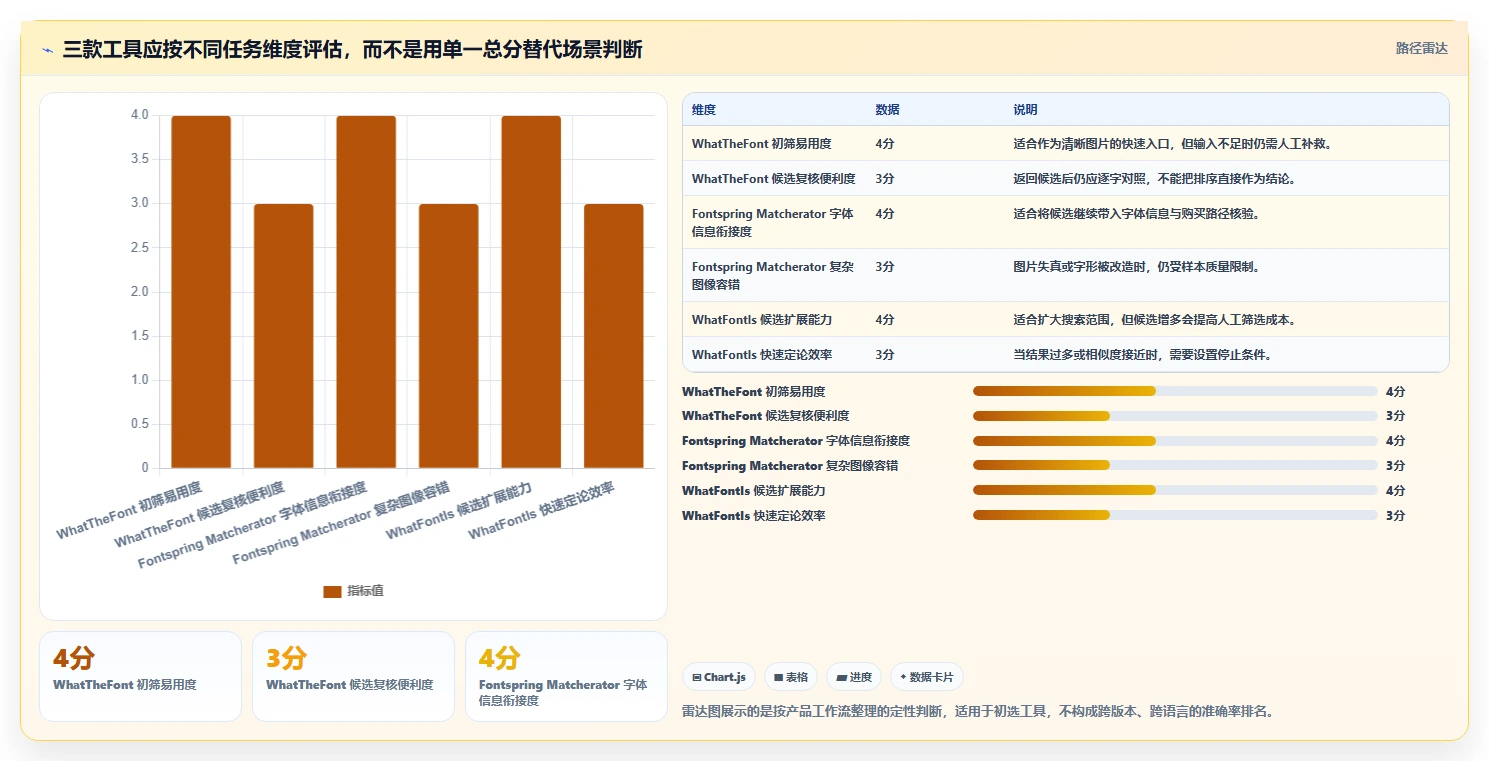The width and height of the screenshot is (1489, 761).
Task: Click the footer note starting 雷达图展示的是
Action: point(977,712)
